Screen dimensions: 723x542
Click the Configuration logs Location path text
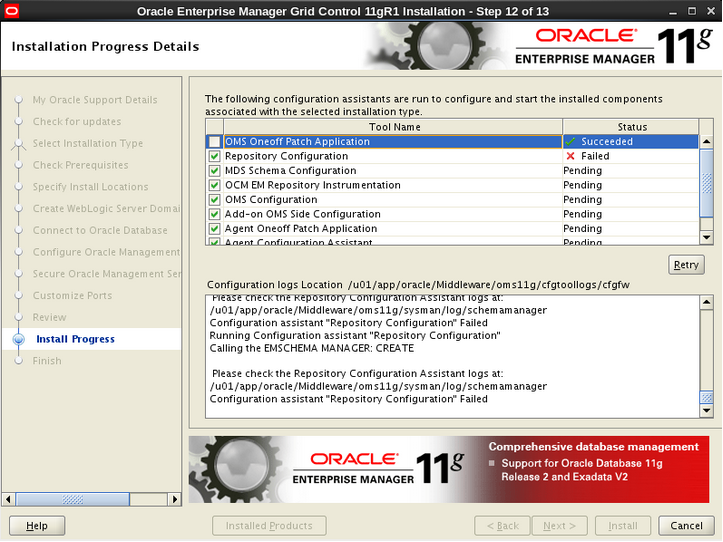[x=488, y=285]
